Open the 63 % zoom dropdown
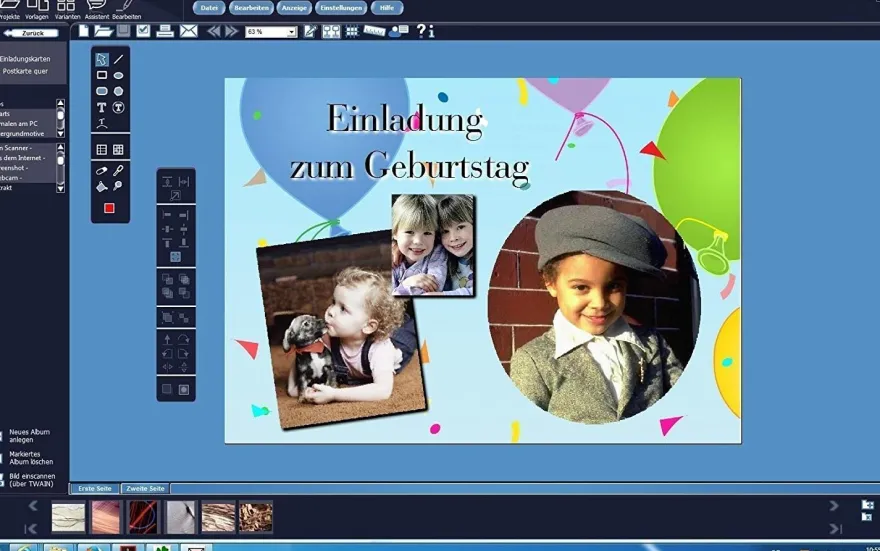This screenshot has width=880, height=551. [x=271, y=32]
